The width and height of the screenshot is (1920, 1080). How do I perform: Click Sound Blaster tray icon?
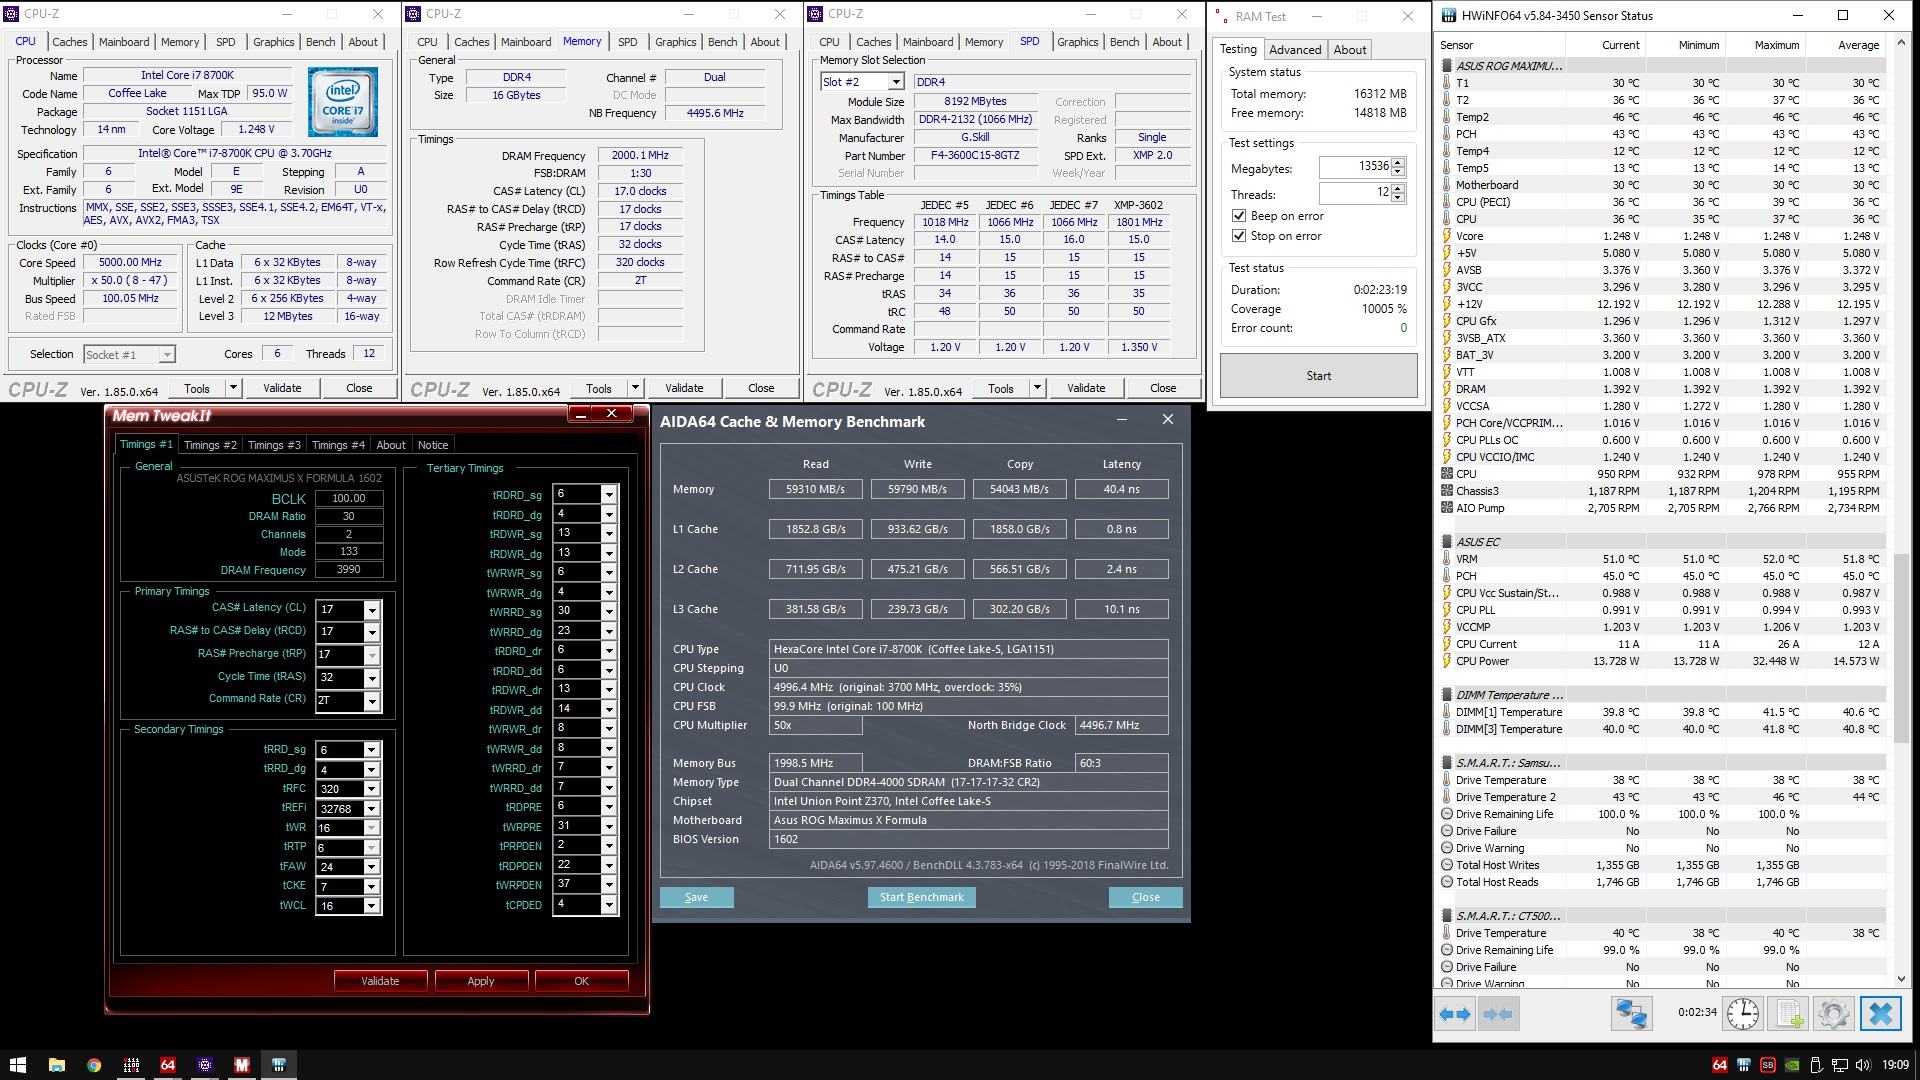pos(1767,1065)
